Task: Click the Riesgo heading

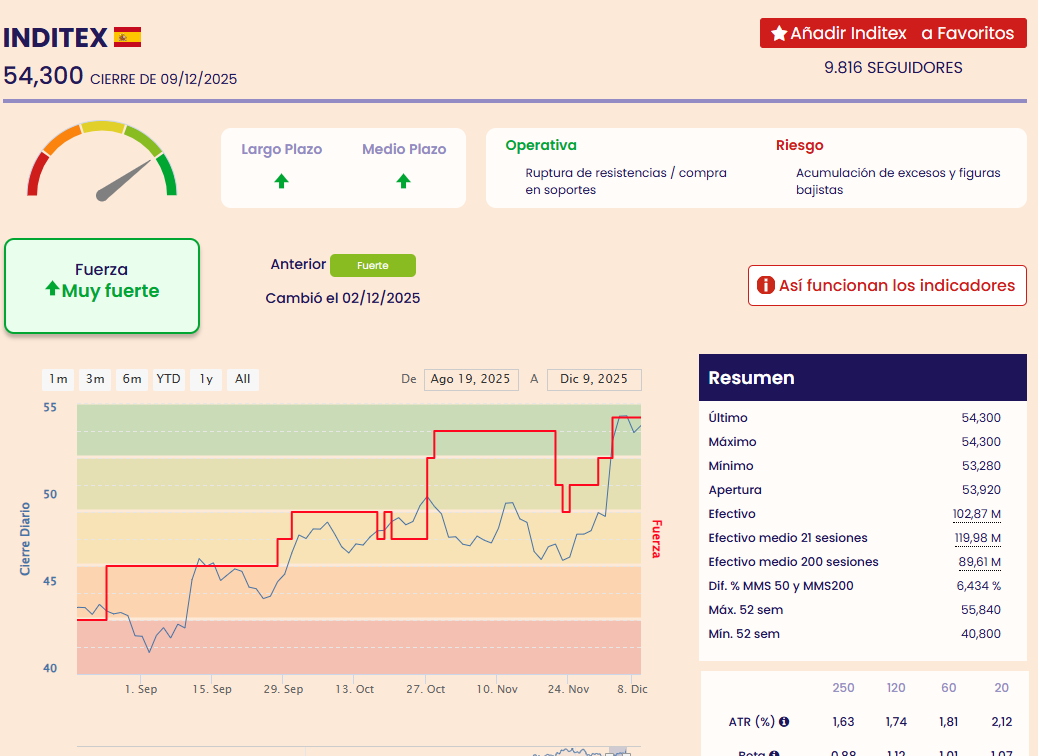Action: [x=800, y=145]
